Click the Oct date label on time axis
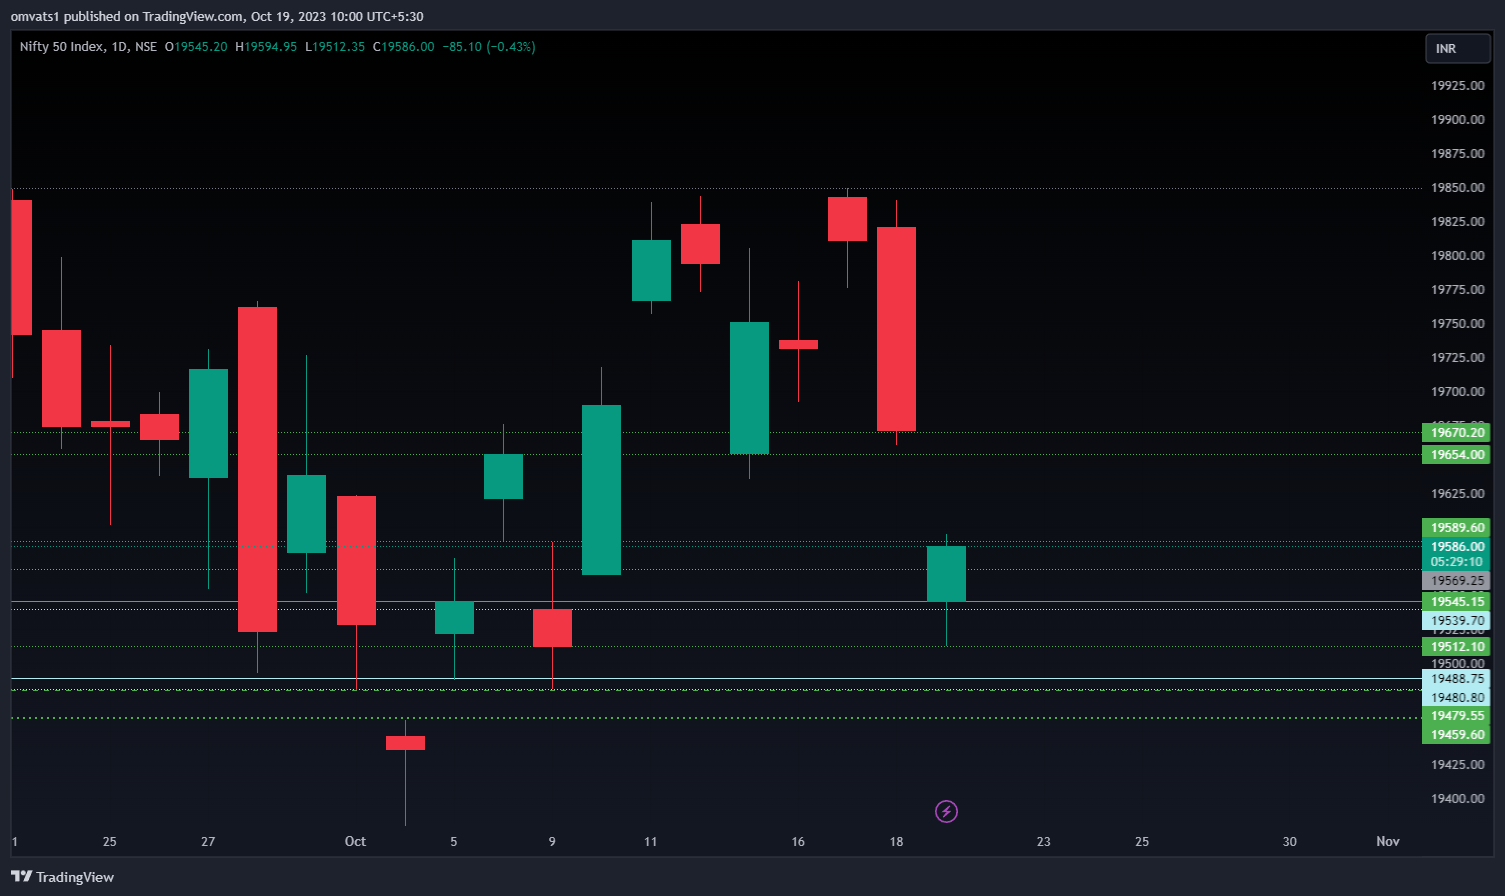The height and width of the screenshot is (896, 1505). coord(355,841)
